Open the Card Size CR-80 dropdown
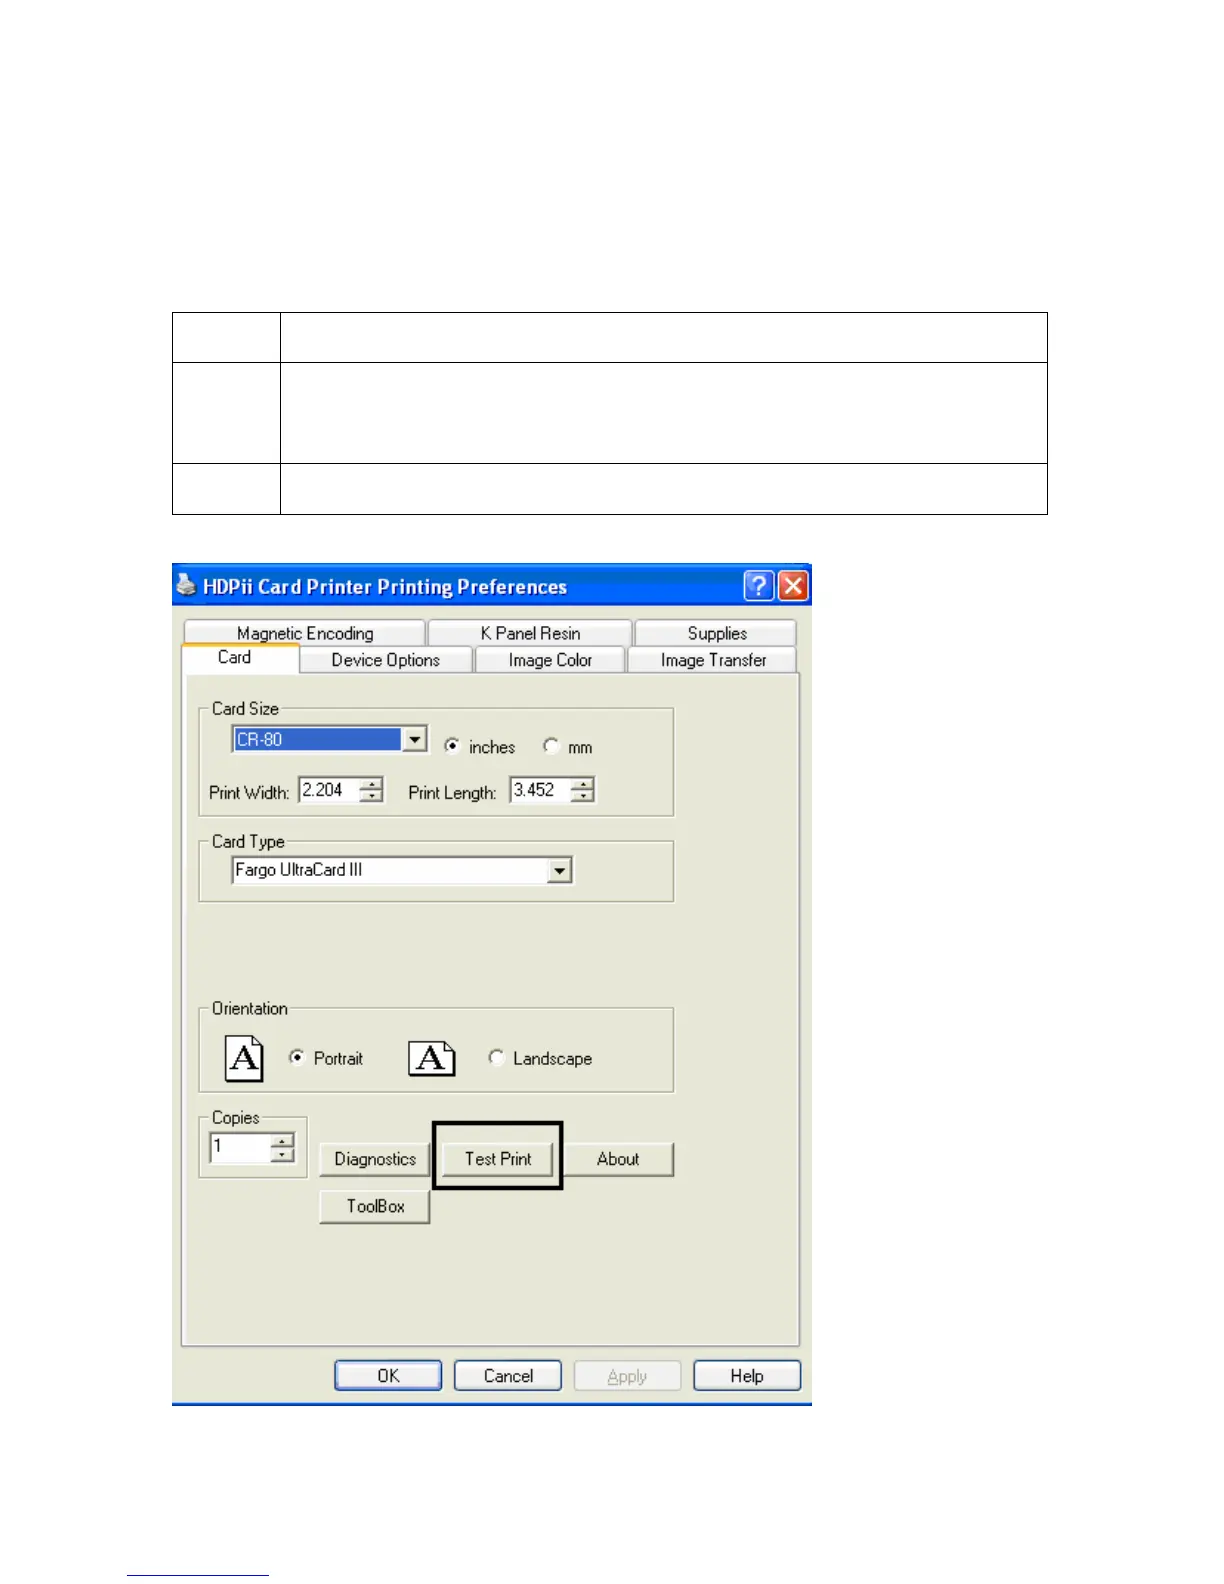 coord(414,739)
